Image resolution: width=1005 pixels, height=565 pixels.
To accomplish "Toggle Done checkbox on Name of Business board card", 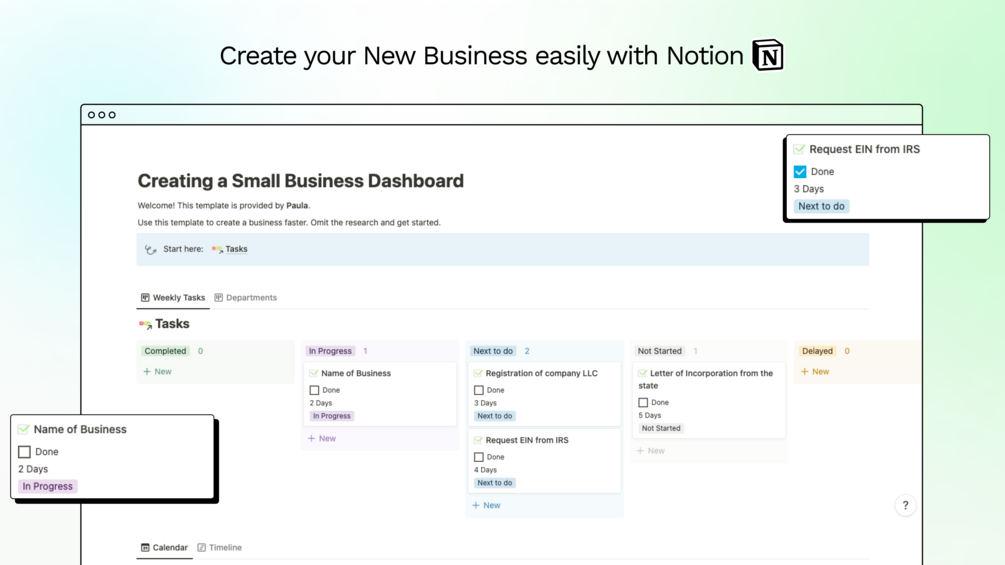I will (x=314, y=390).
